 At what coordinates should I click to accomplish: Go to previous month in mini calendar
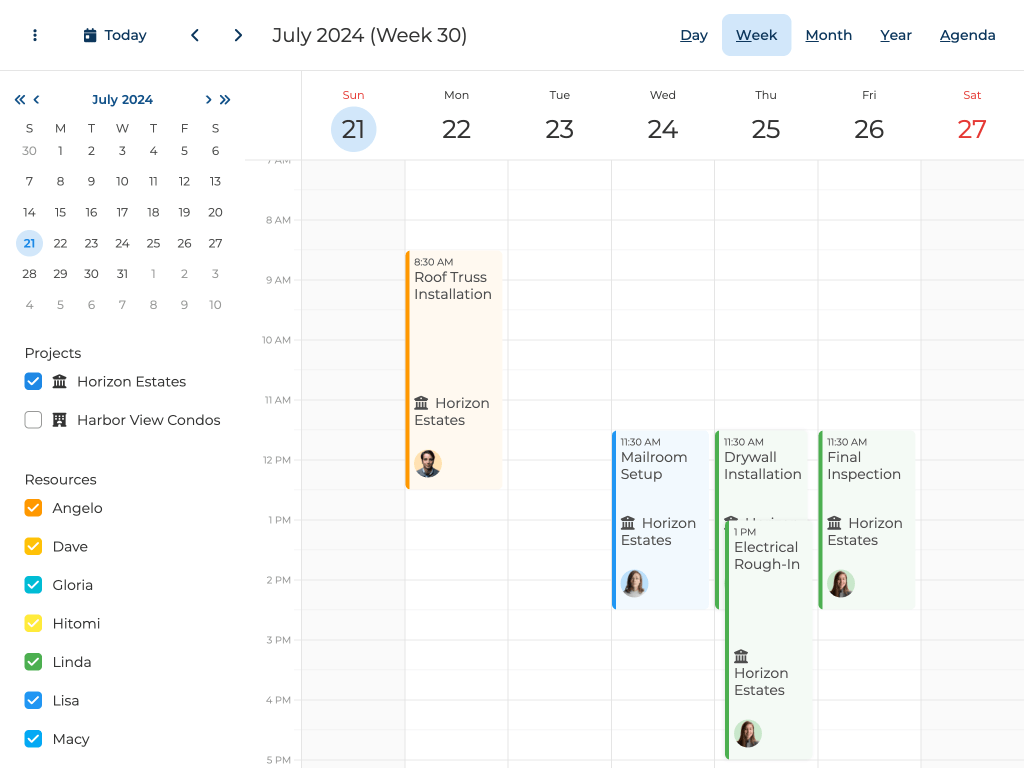tap(37, 100)
